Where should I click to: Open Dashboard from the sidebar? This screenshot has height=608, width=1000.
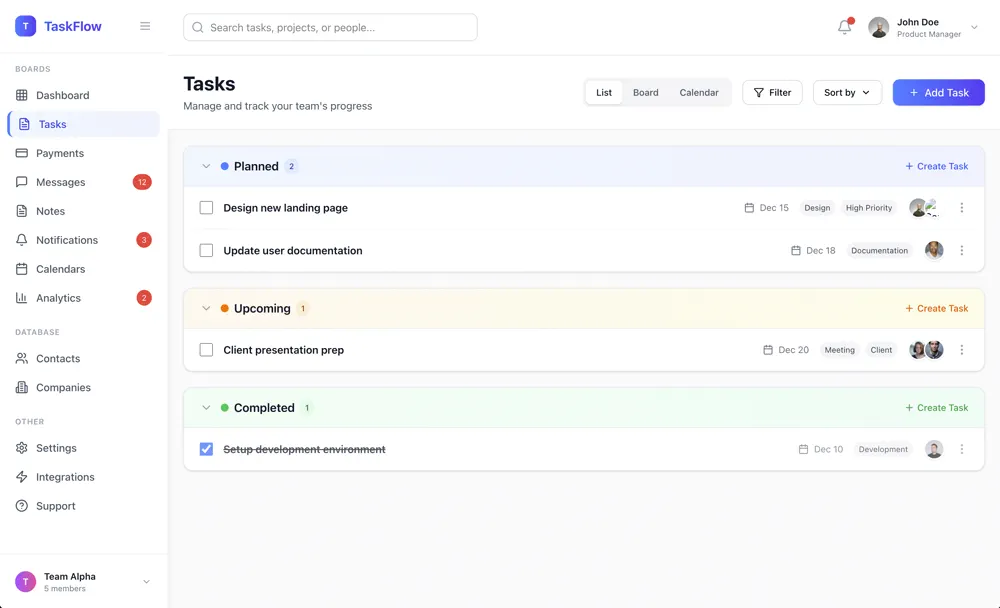pyautogui.click(x=62, y=95)
